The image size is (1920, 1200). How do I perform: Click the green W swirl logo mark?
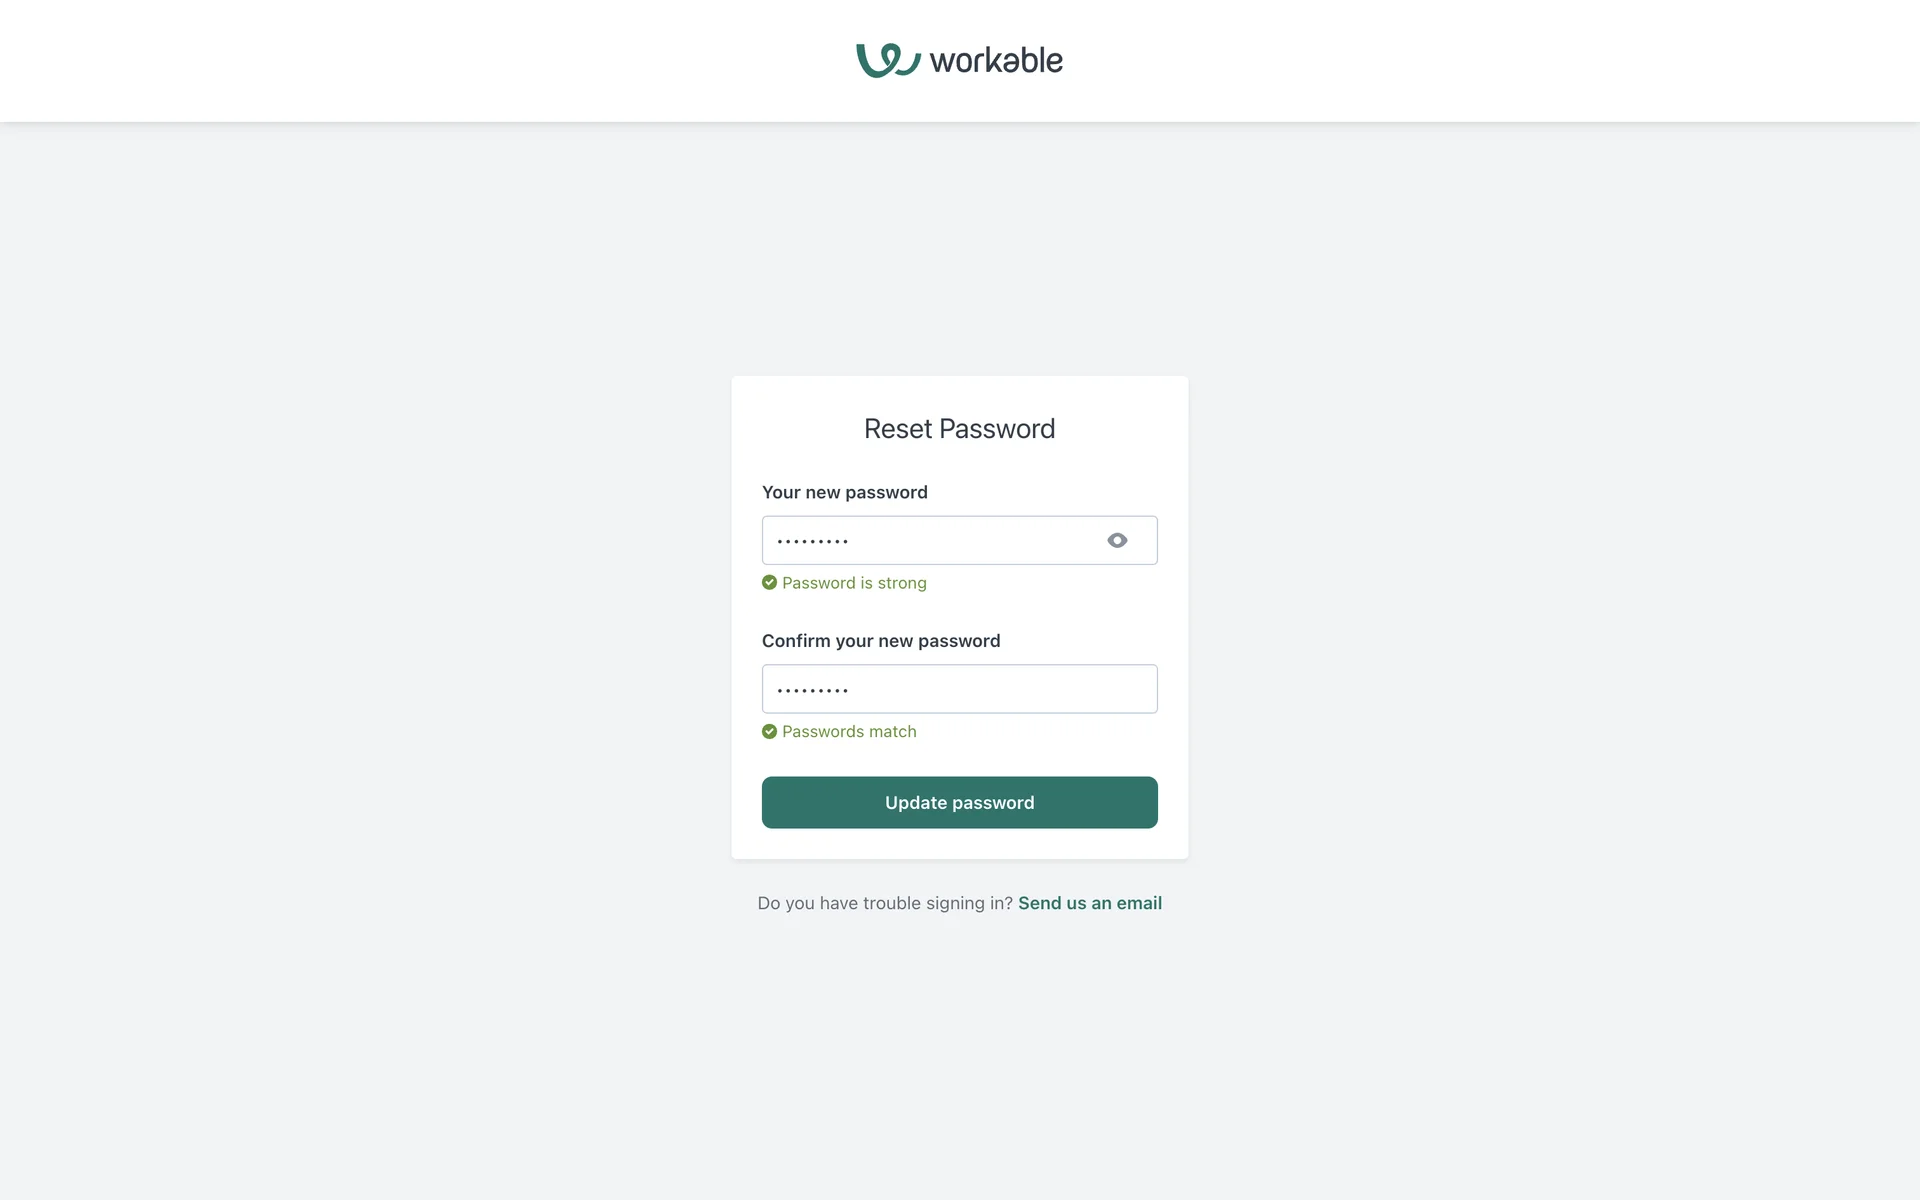click(887, 60)
